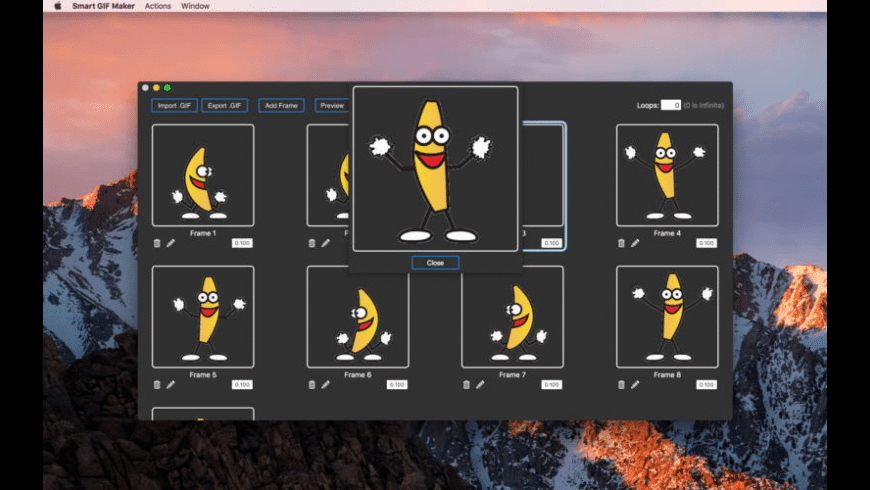Focus the Loops count input field

click(670, 105)
